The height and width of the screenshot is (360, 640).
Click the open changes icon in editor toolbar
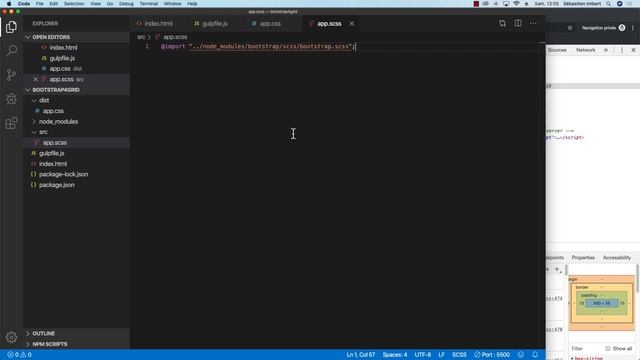[502, 24]
